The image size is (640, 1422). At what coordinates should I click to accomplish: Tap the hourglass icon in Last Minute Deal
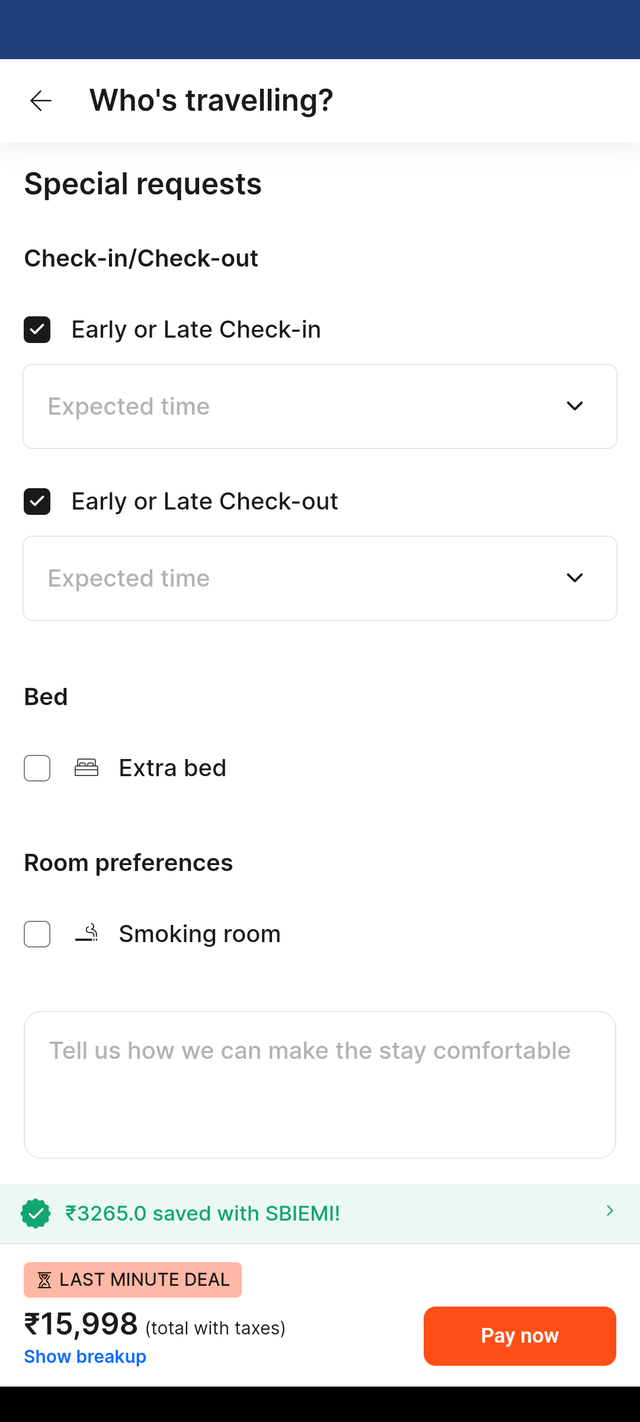pos(44,1280)
